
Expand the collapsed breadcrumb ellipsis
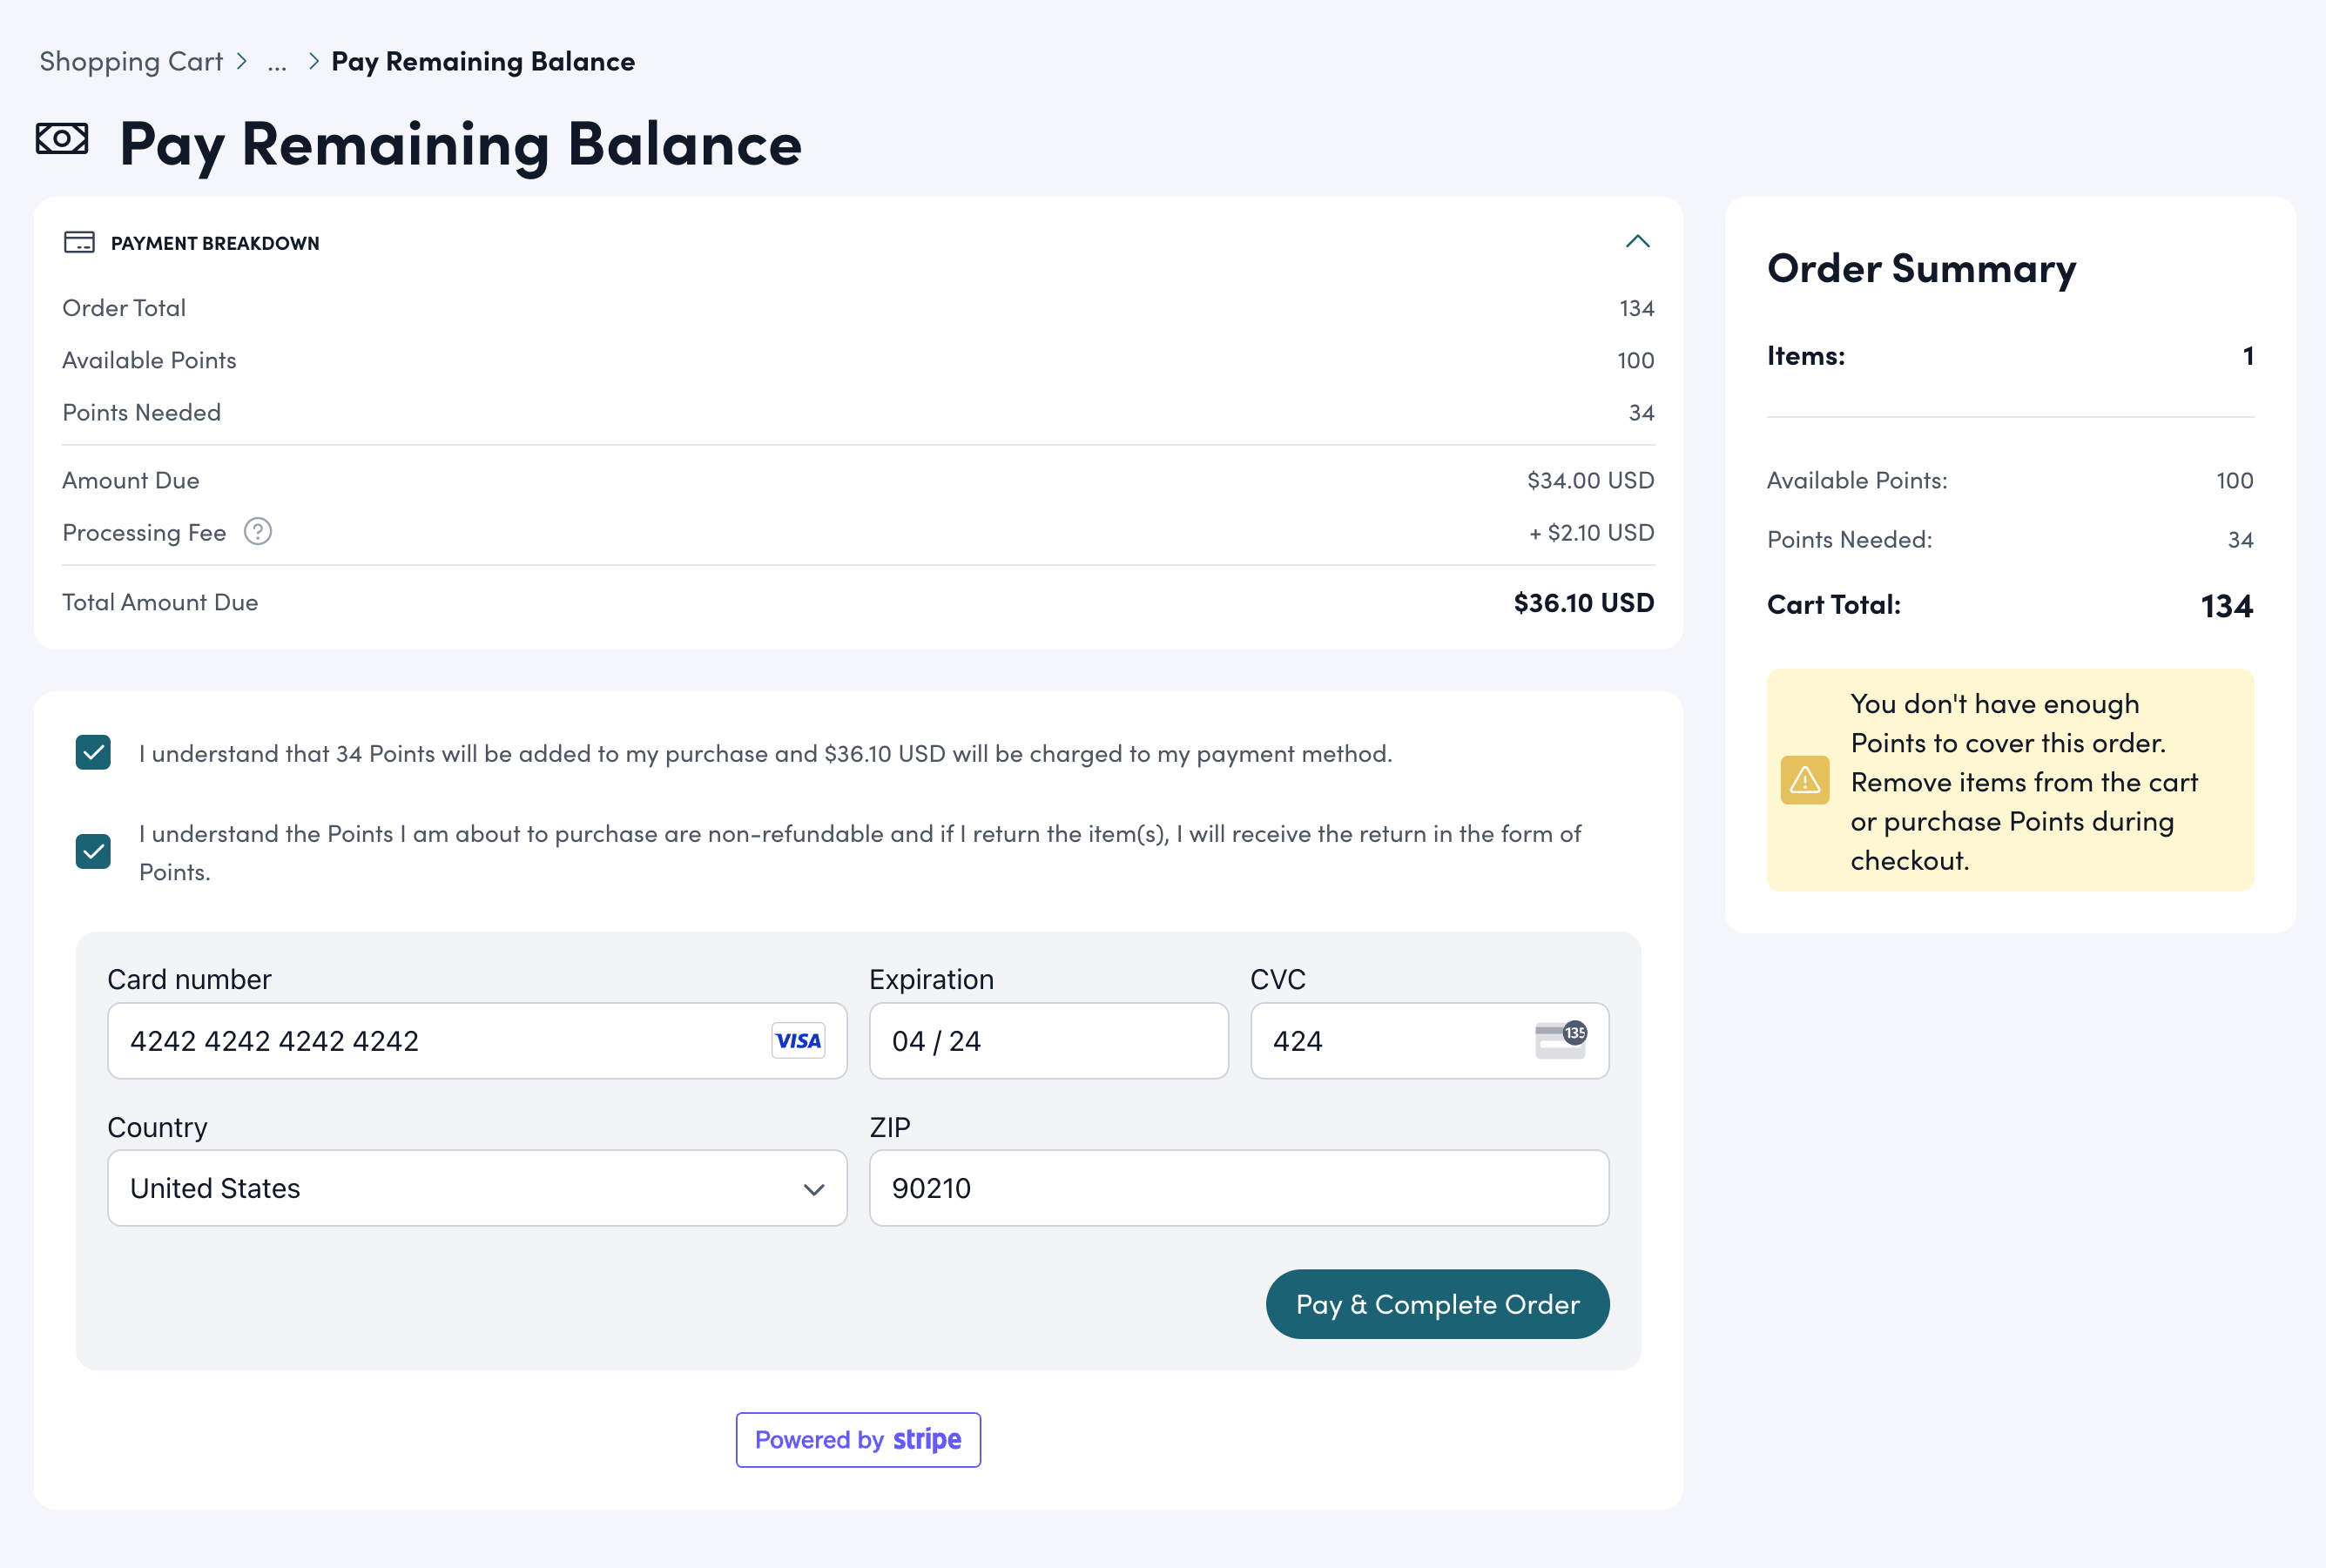[277, 61]
